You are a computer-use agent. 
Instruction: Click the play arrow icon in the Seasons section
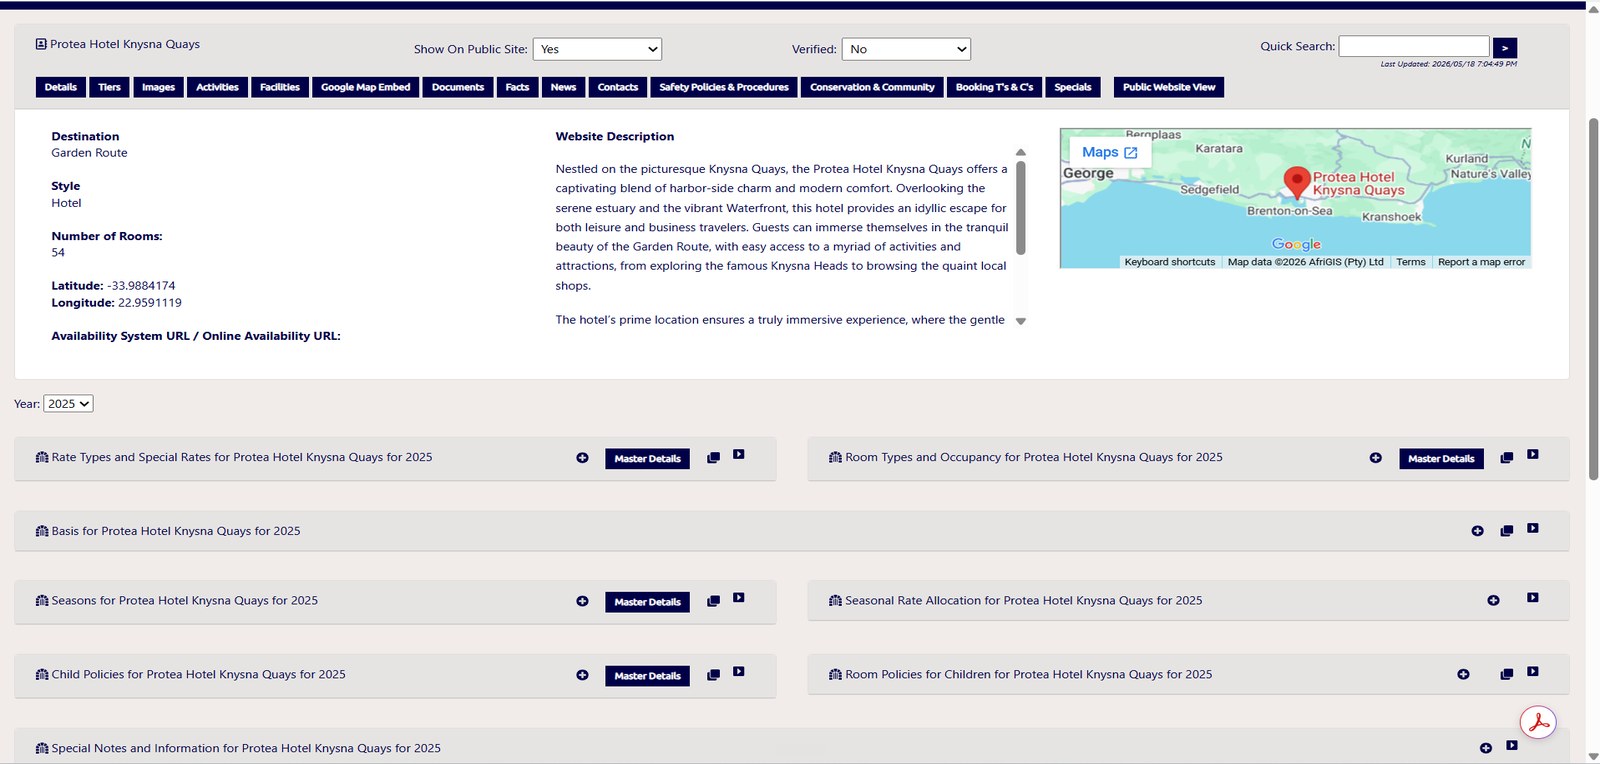[738, 598]
